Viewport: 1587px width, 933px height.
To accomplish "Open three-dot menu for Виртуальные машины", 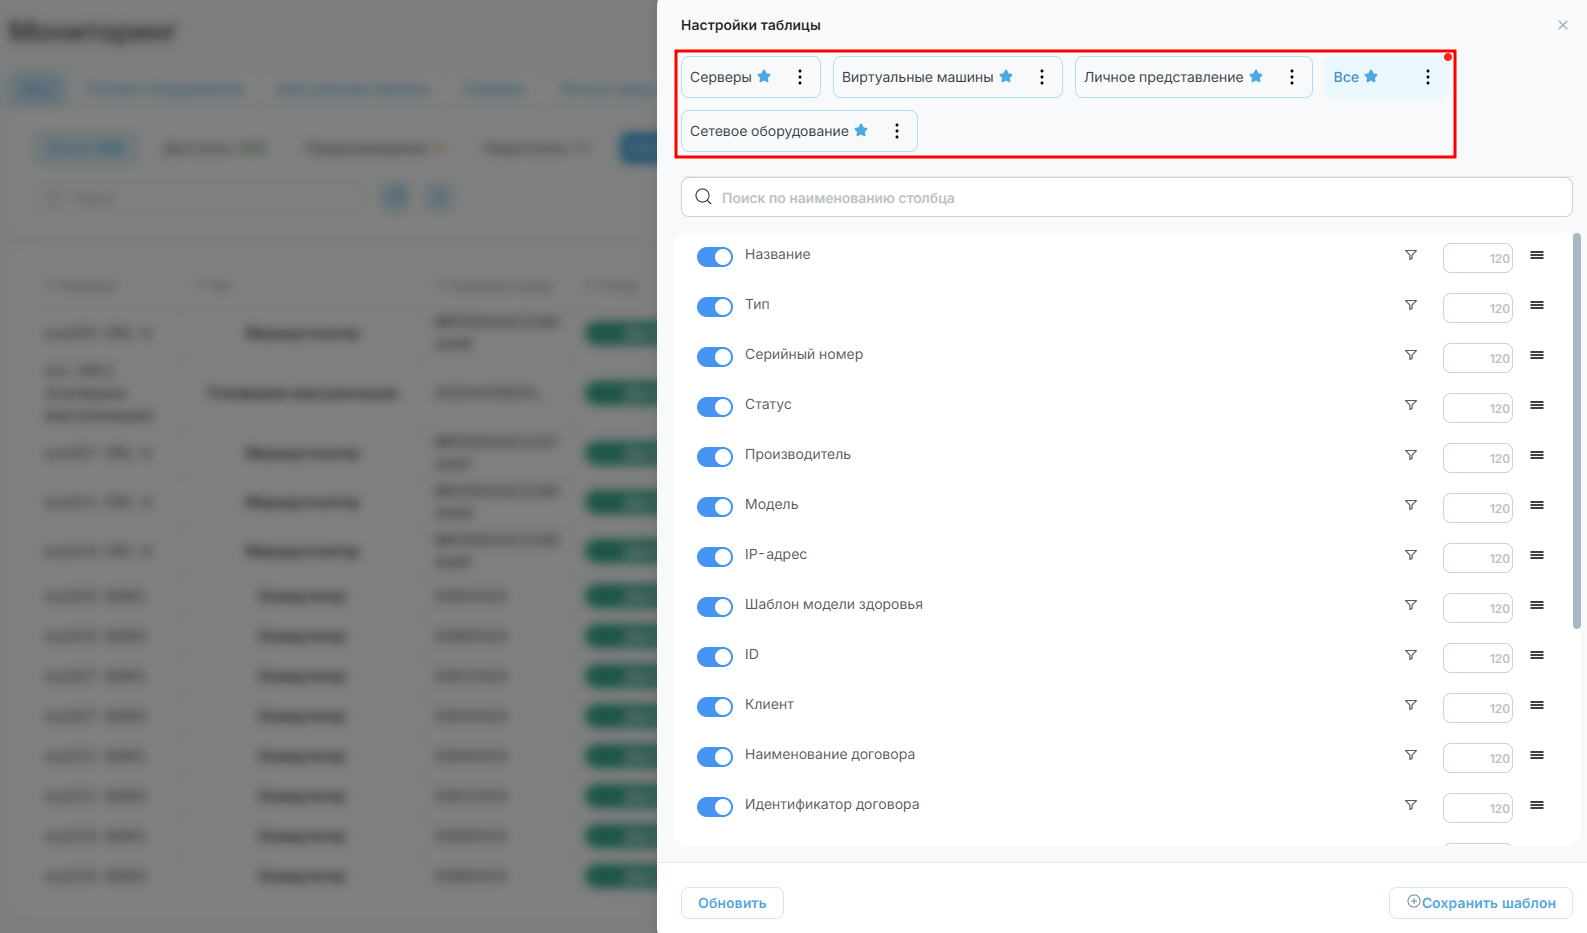I will (x=1042, y=77).
